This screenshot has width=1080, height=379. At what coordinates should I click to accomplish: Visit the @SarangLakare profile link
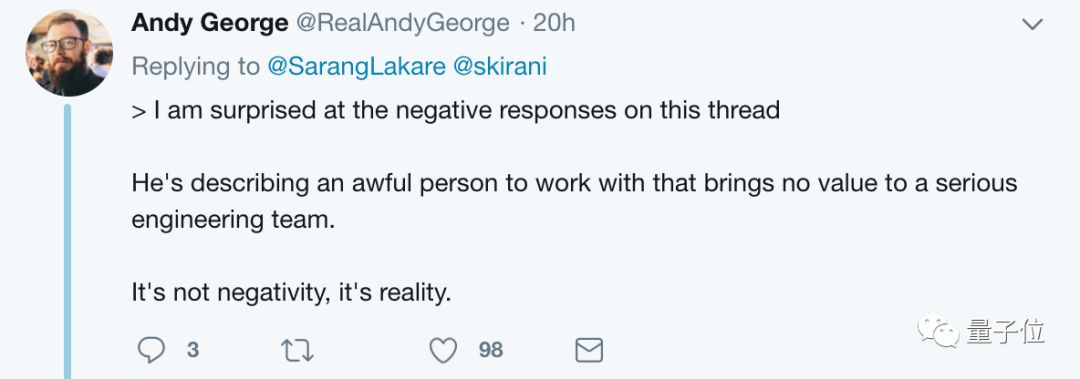click(353, 66)
